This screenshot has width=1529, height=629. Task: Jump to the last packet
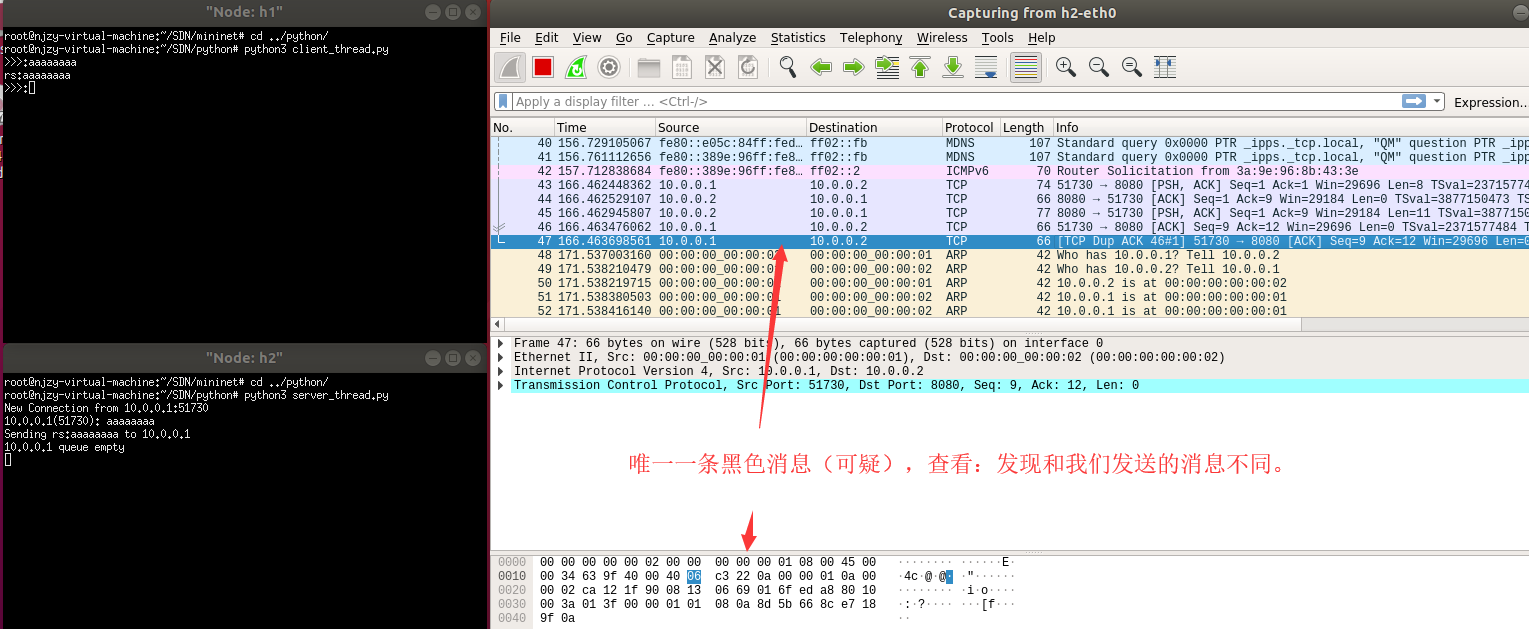tap(953, 67)
